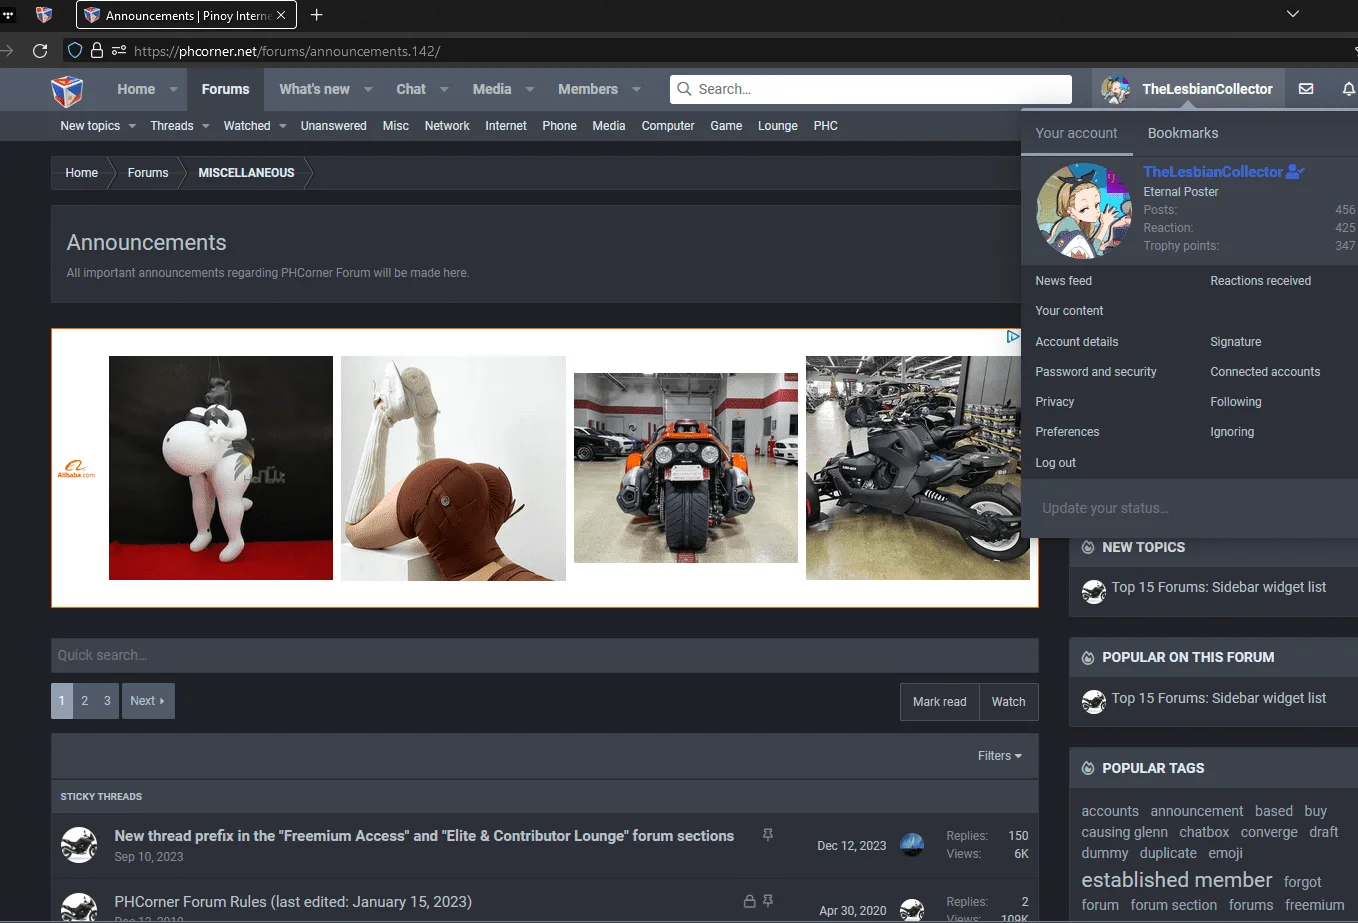
Task: Open Account details
Action: (1077, 342)
